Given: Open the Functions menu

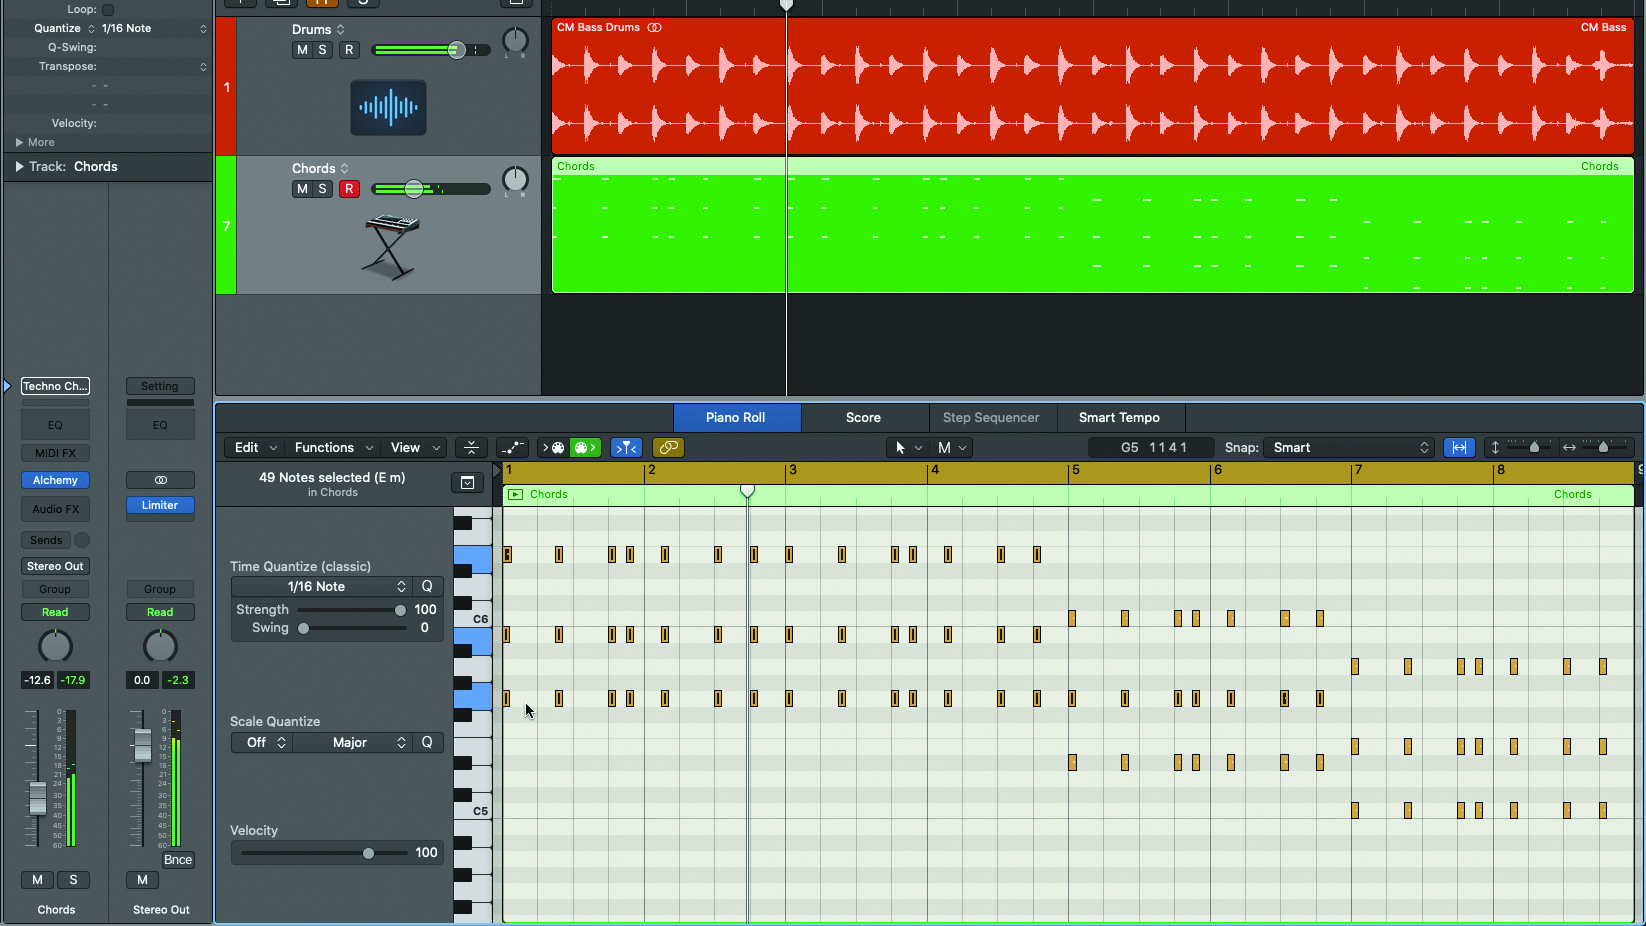Looking at the screenshot, I should pyautogui.click(x=334, y=448).
